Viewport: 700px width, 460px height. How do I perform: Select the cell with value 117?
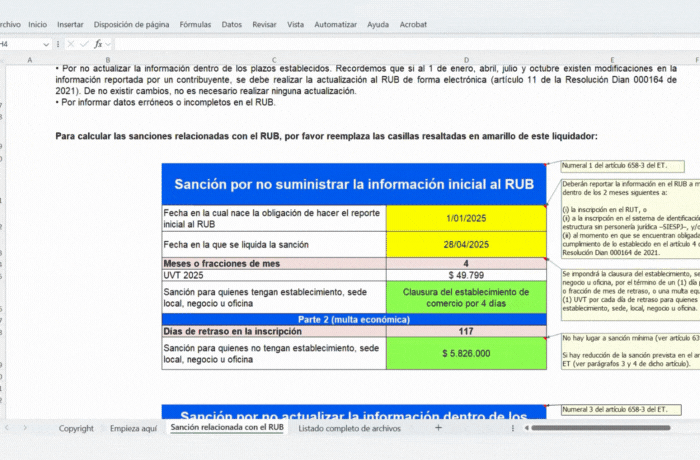click(x=466, y=331)
